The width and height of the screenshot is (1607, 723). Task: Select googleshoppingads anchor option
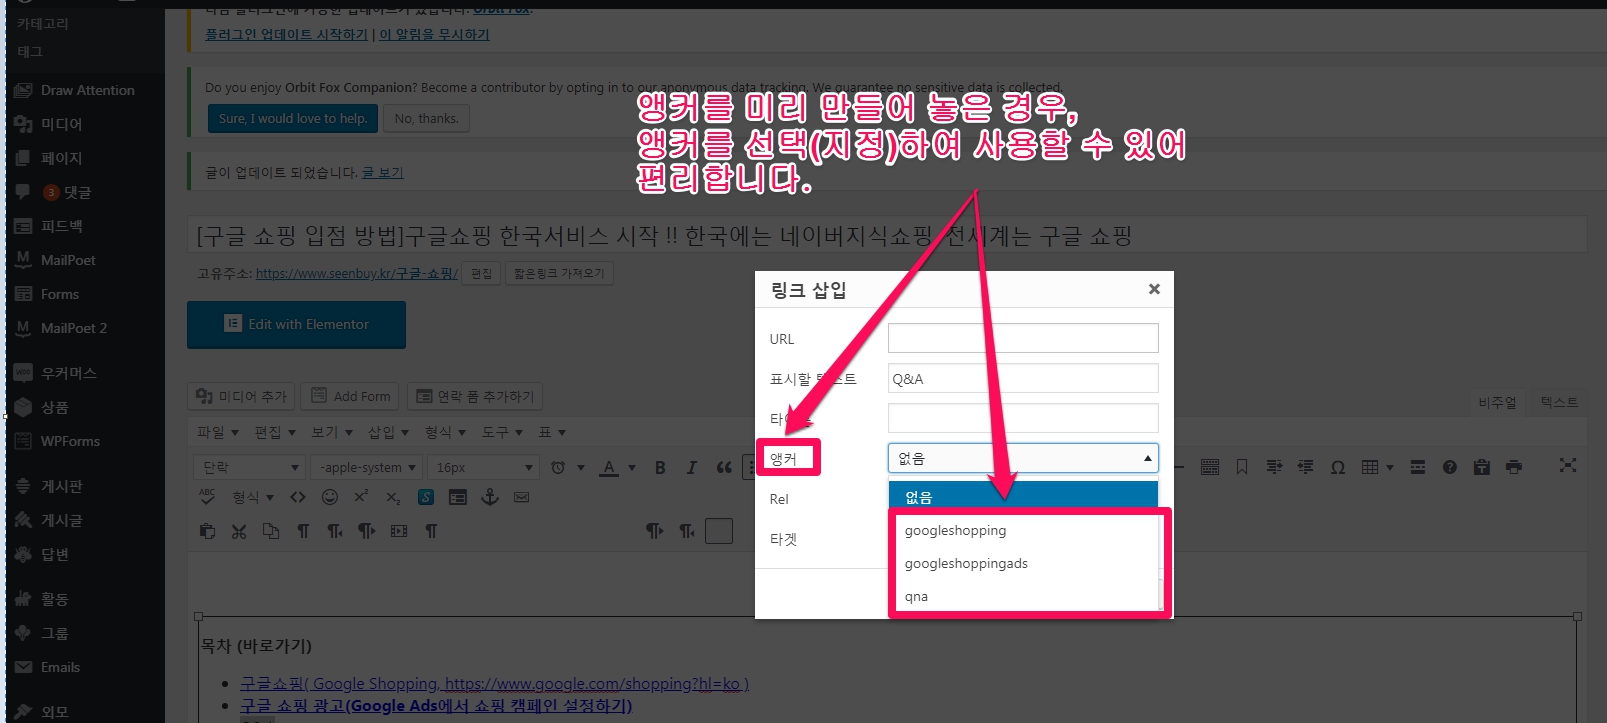[966, 563]
